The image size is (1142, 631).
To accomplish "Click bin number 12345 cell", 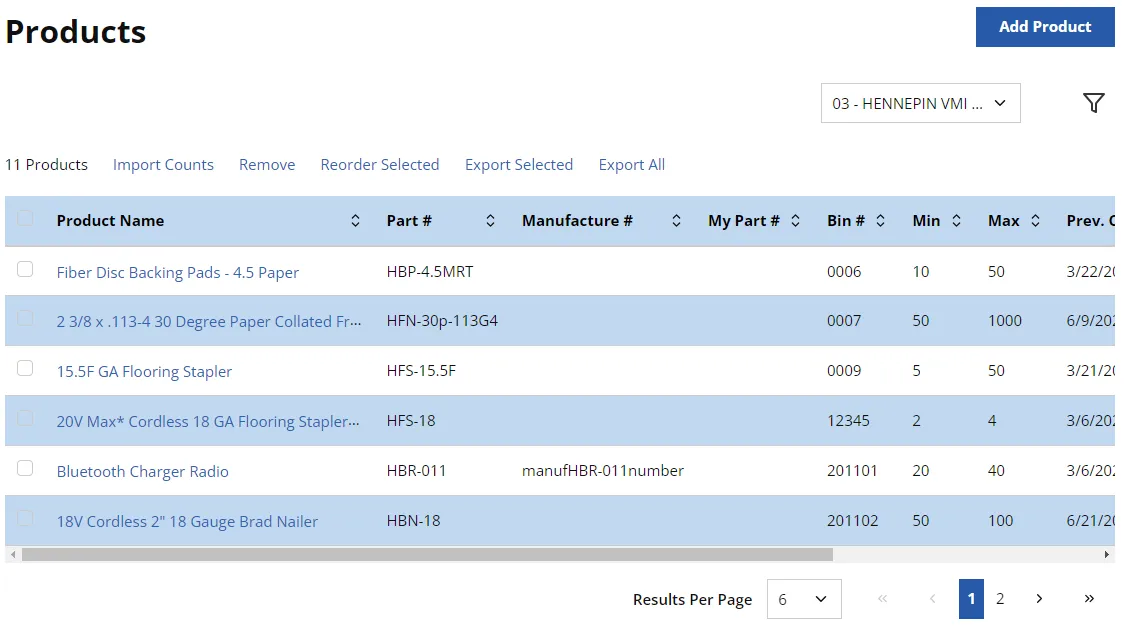I will (x=848, y=420).
